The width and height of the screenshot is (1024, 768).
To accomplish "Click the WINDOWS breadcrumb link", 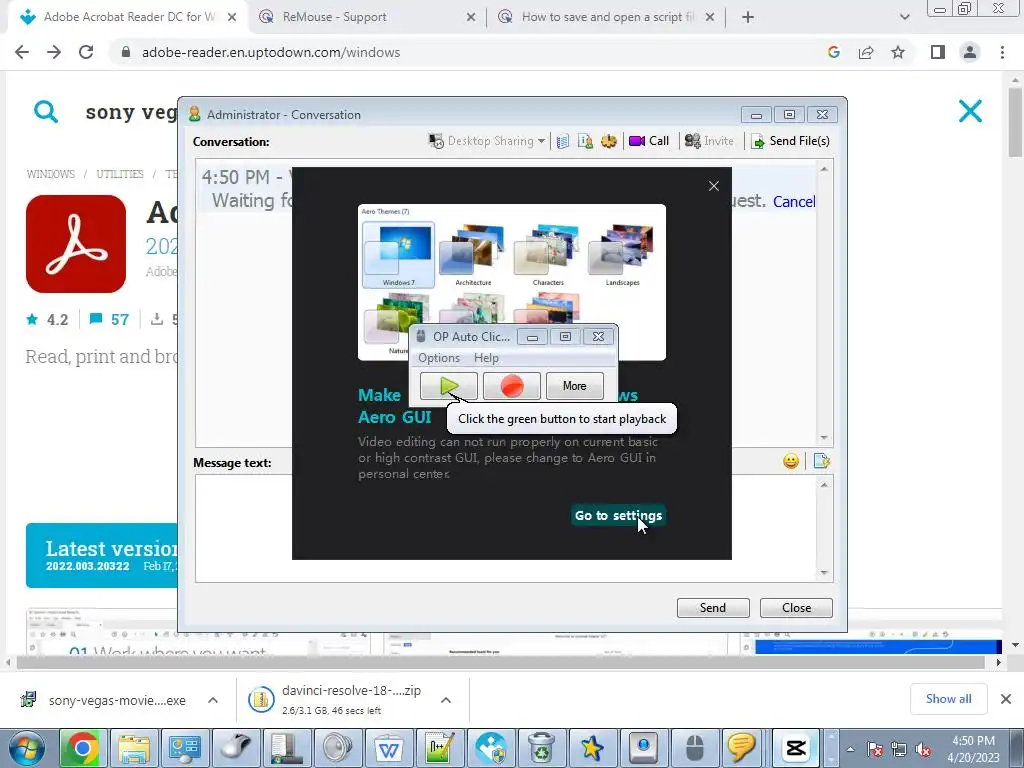I will pyautogui.click(x=50, y=174).
